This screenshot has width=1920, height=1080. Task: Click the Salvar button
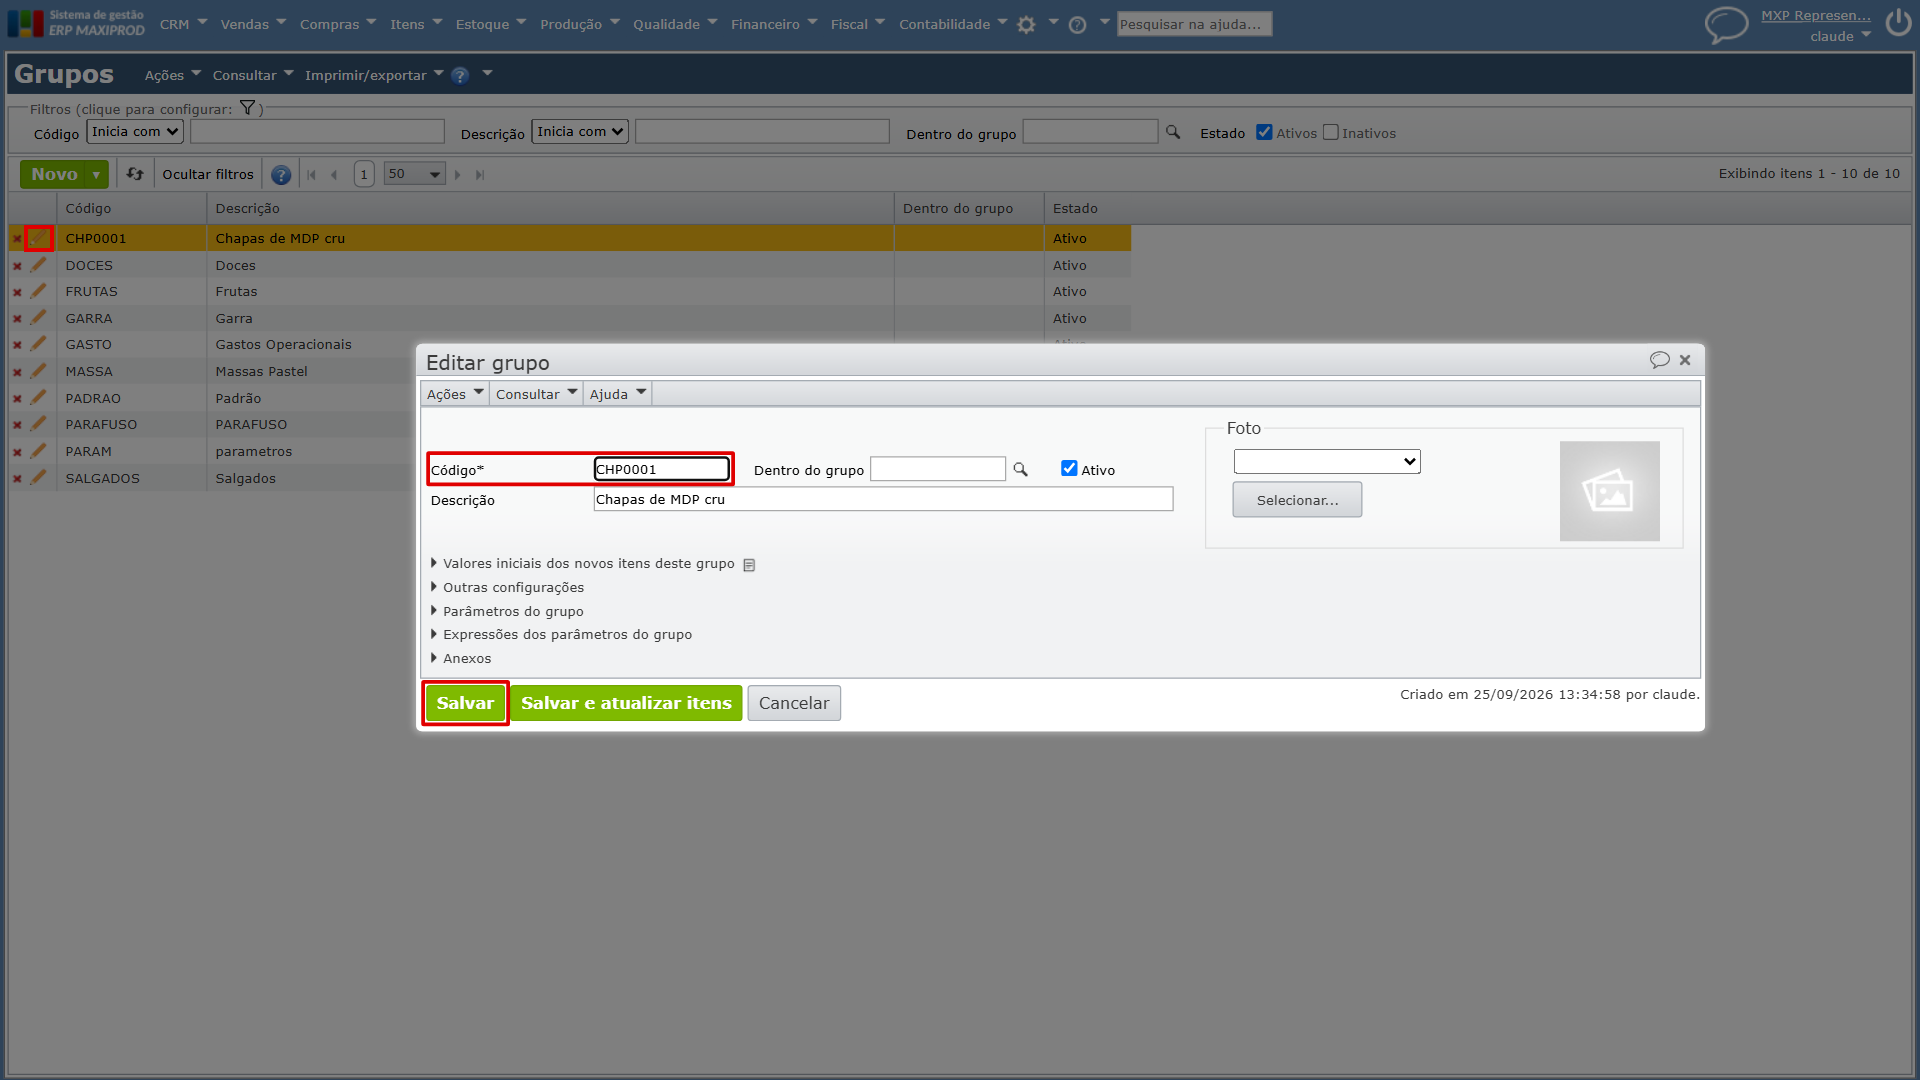pyautogui.click(x=465, y=703)
